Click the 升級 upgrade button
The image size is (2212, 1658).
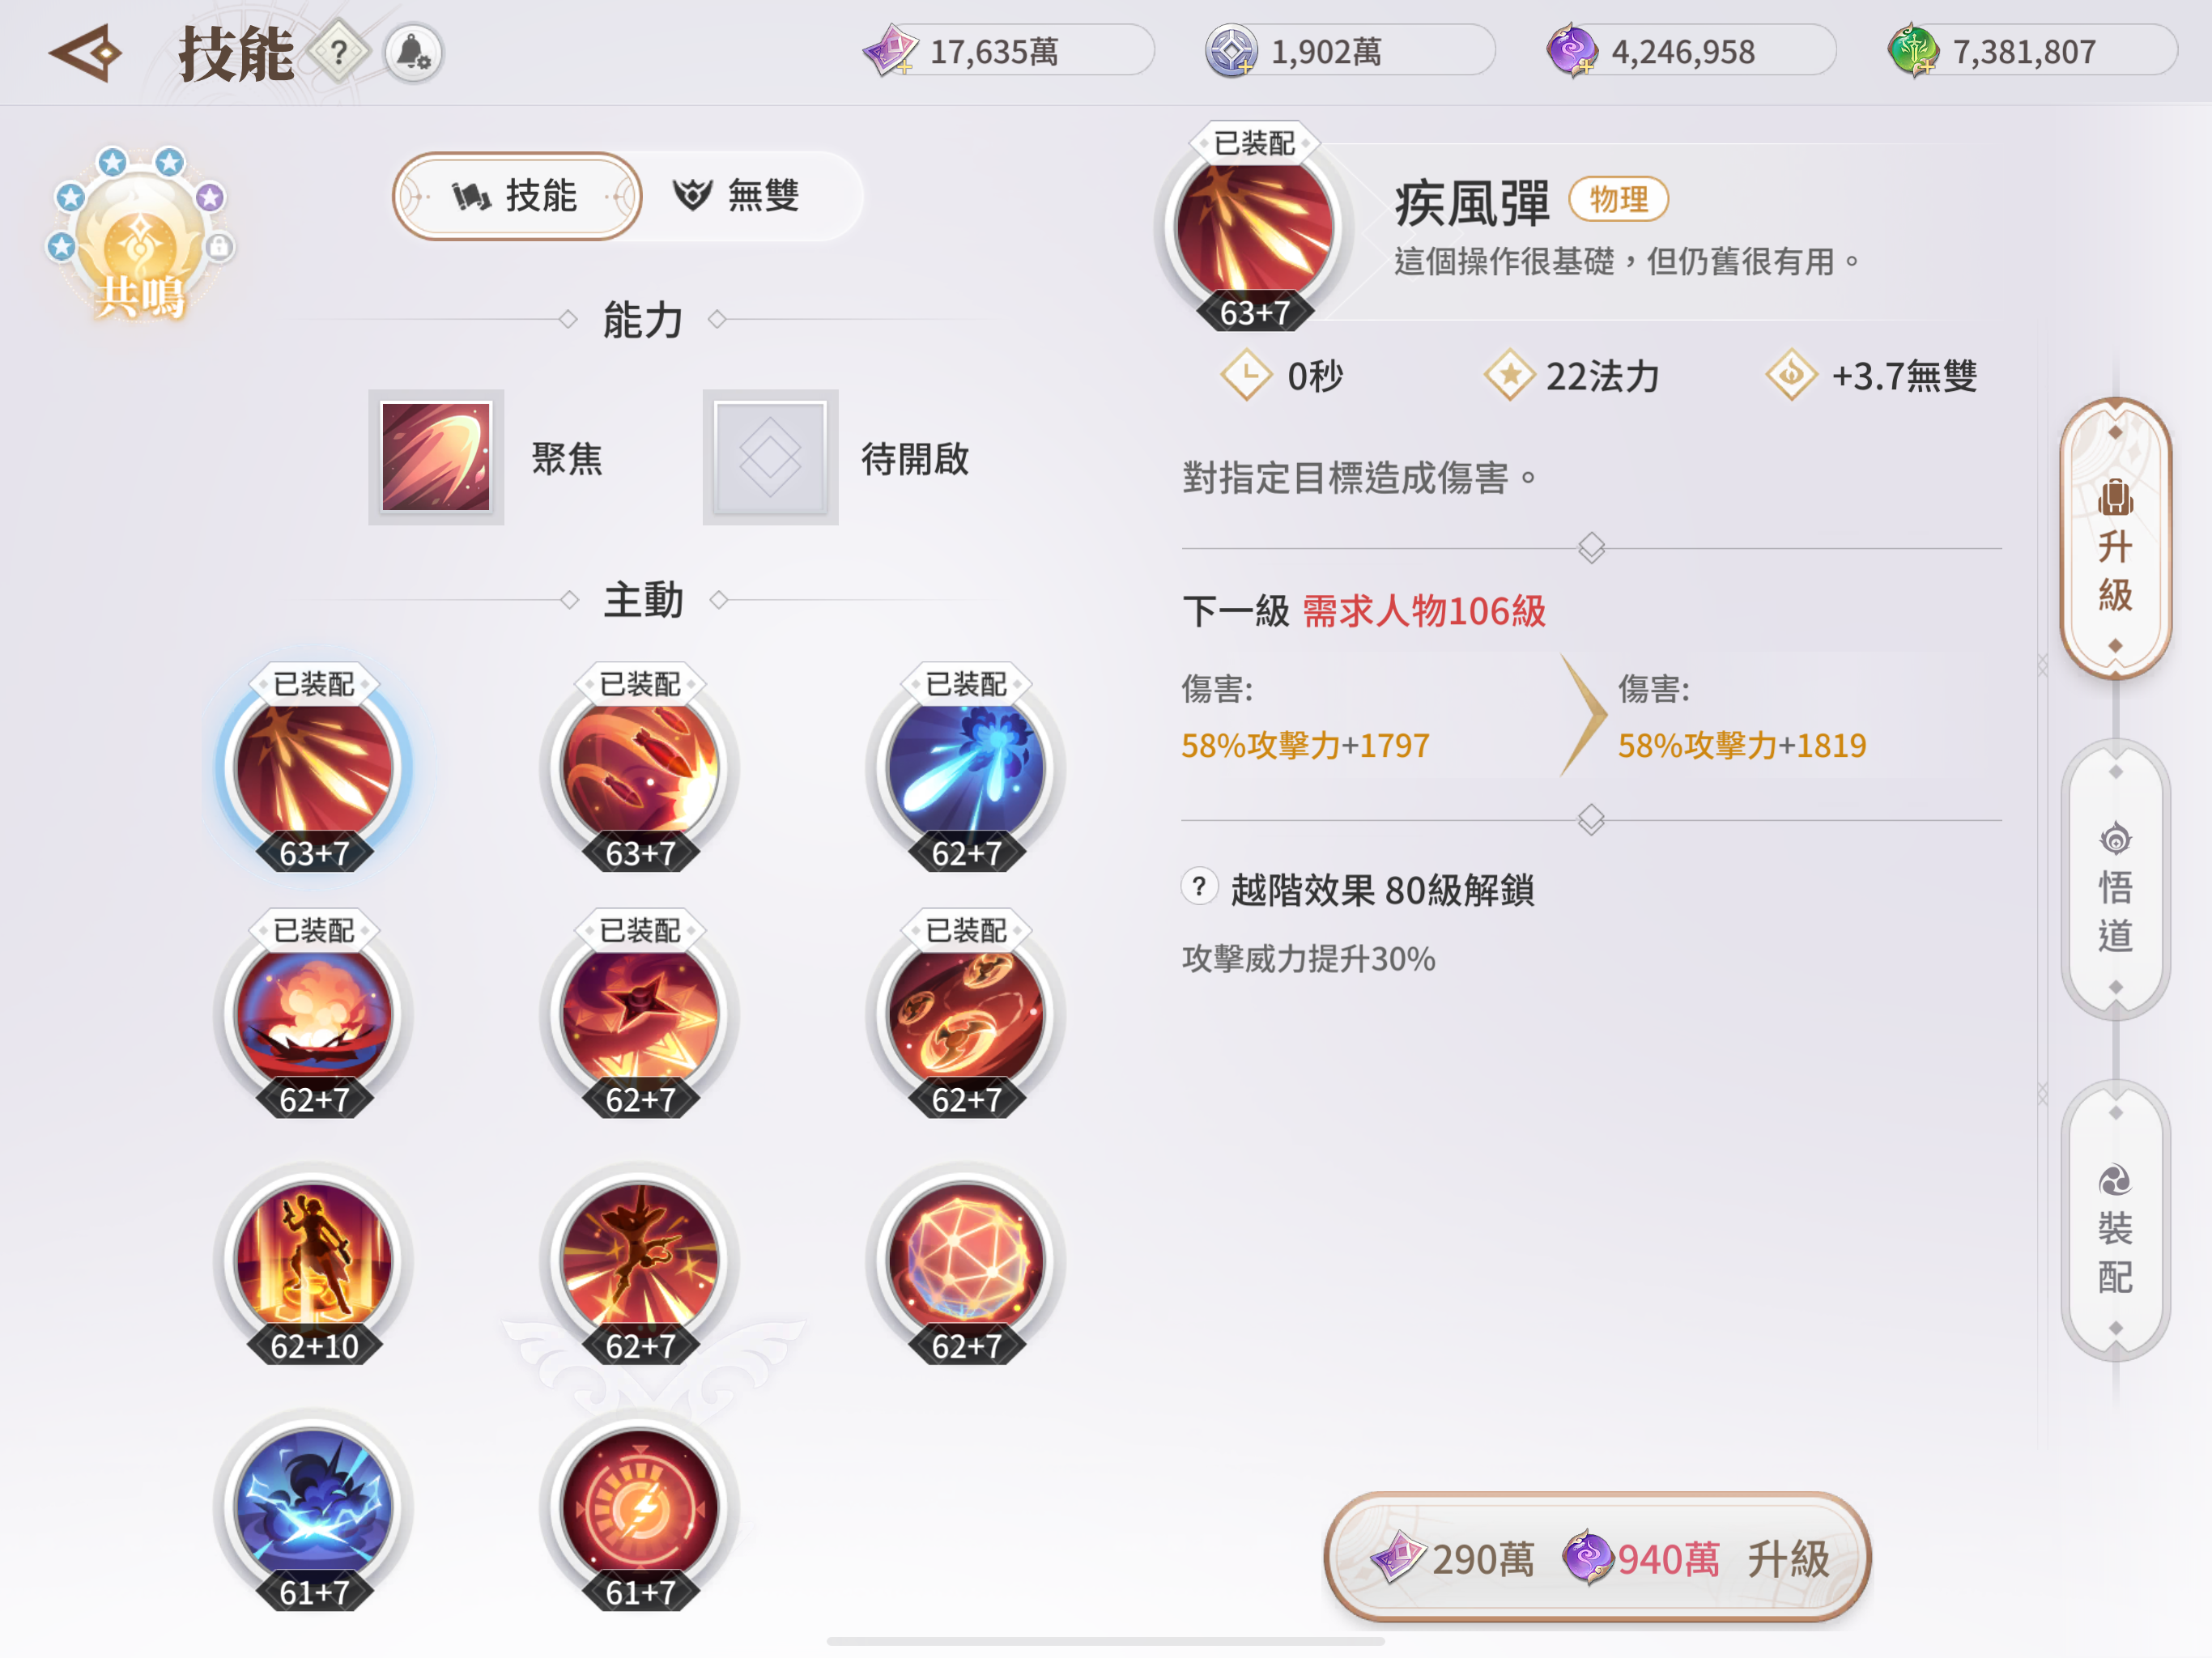(x=1597, y=1557)
